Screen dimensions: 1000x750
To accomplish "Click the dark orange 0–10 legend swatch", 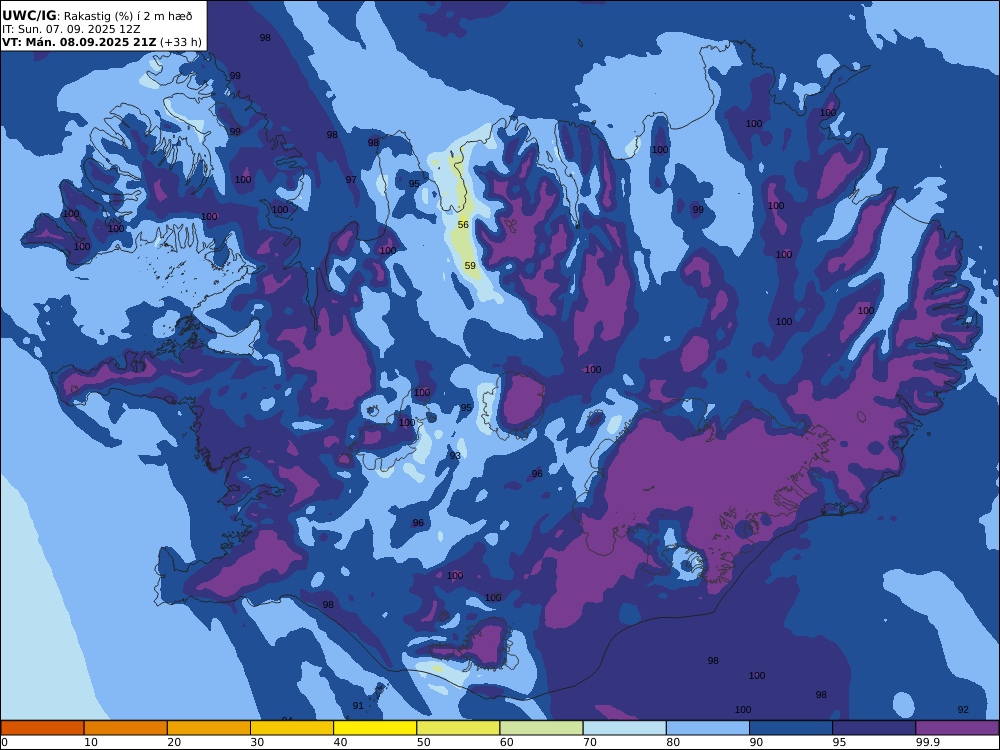I will 43,728.
